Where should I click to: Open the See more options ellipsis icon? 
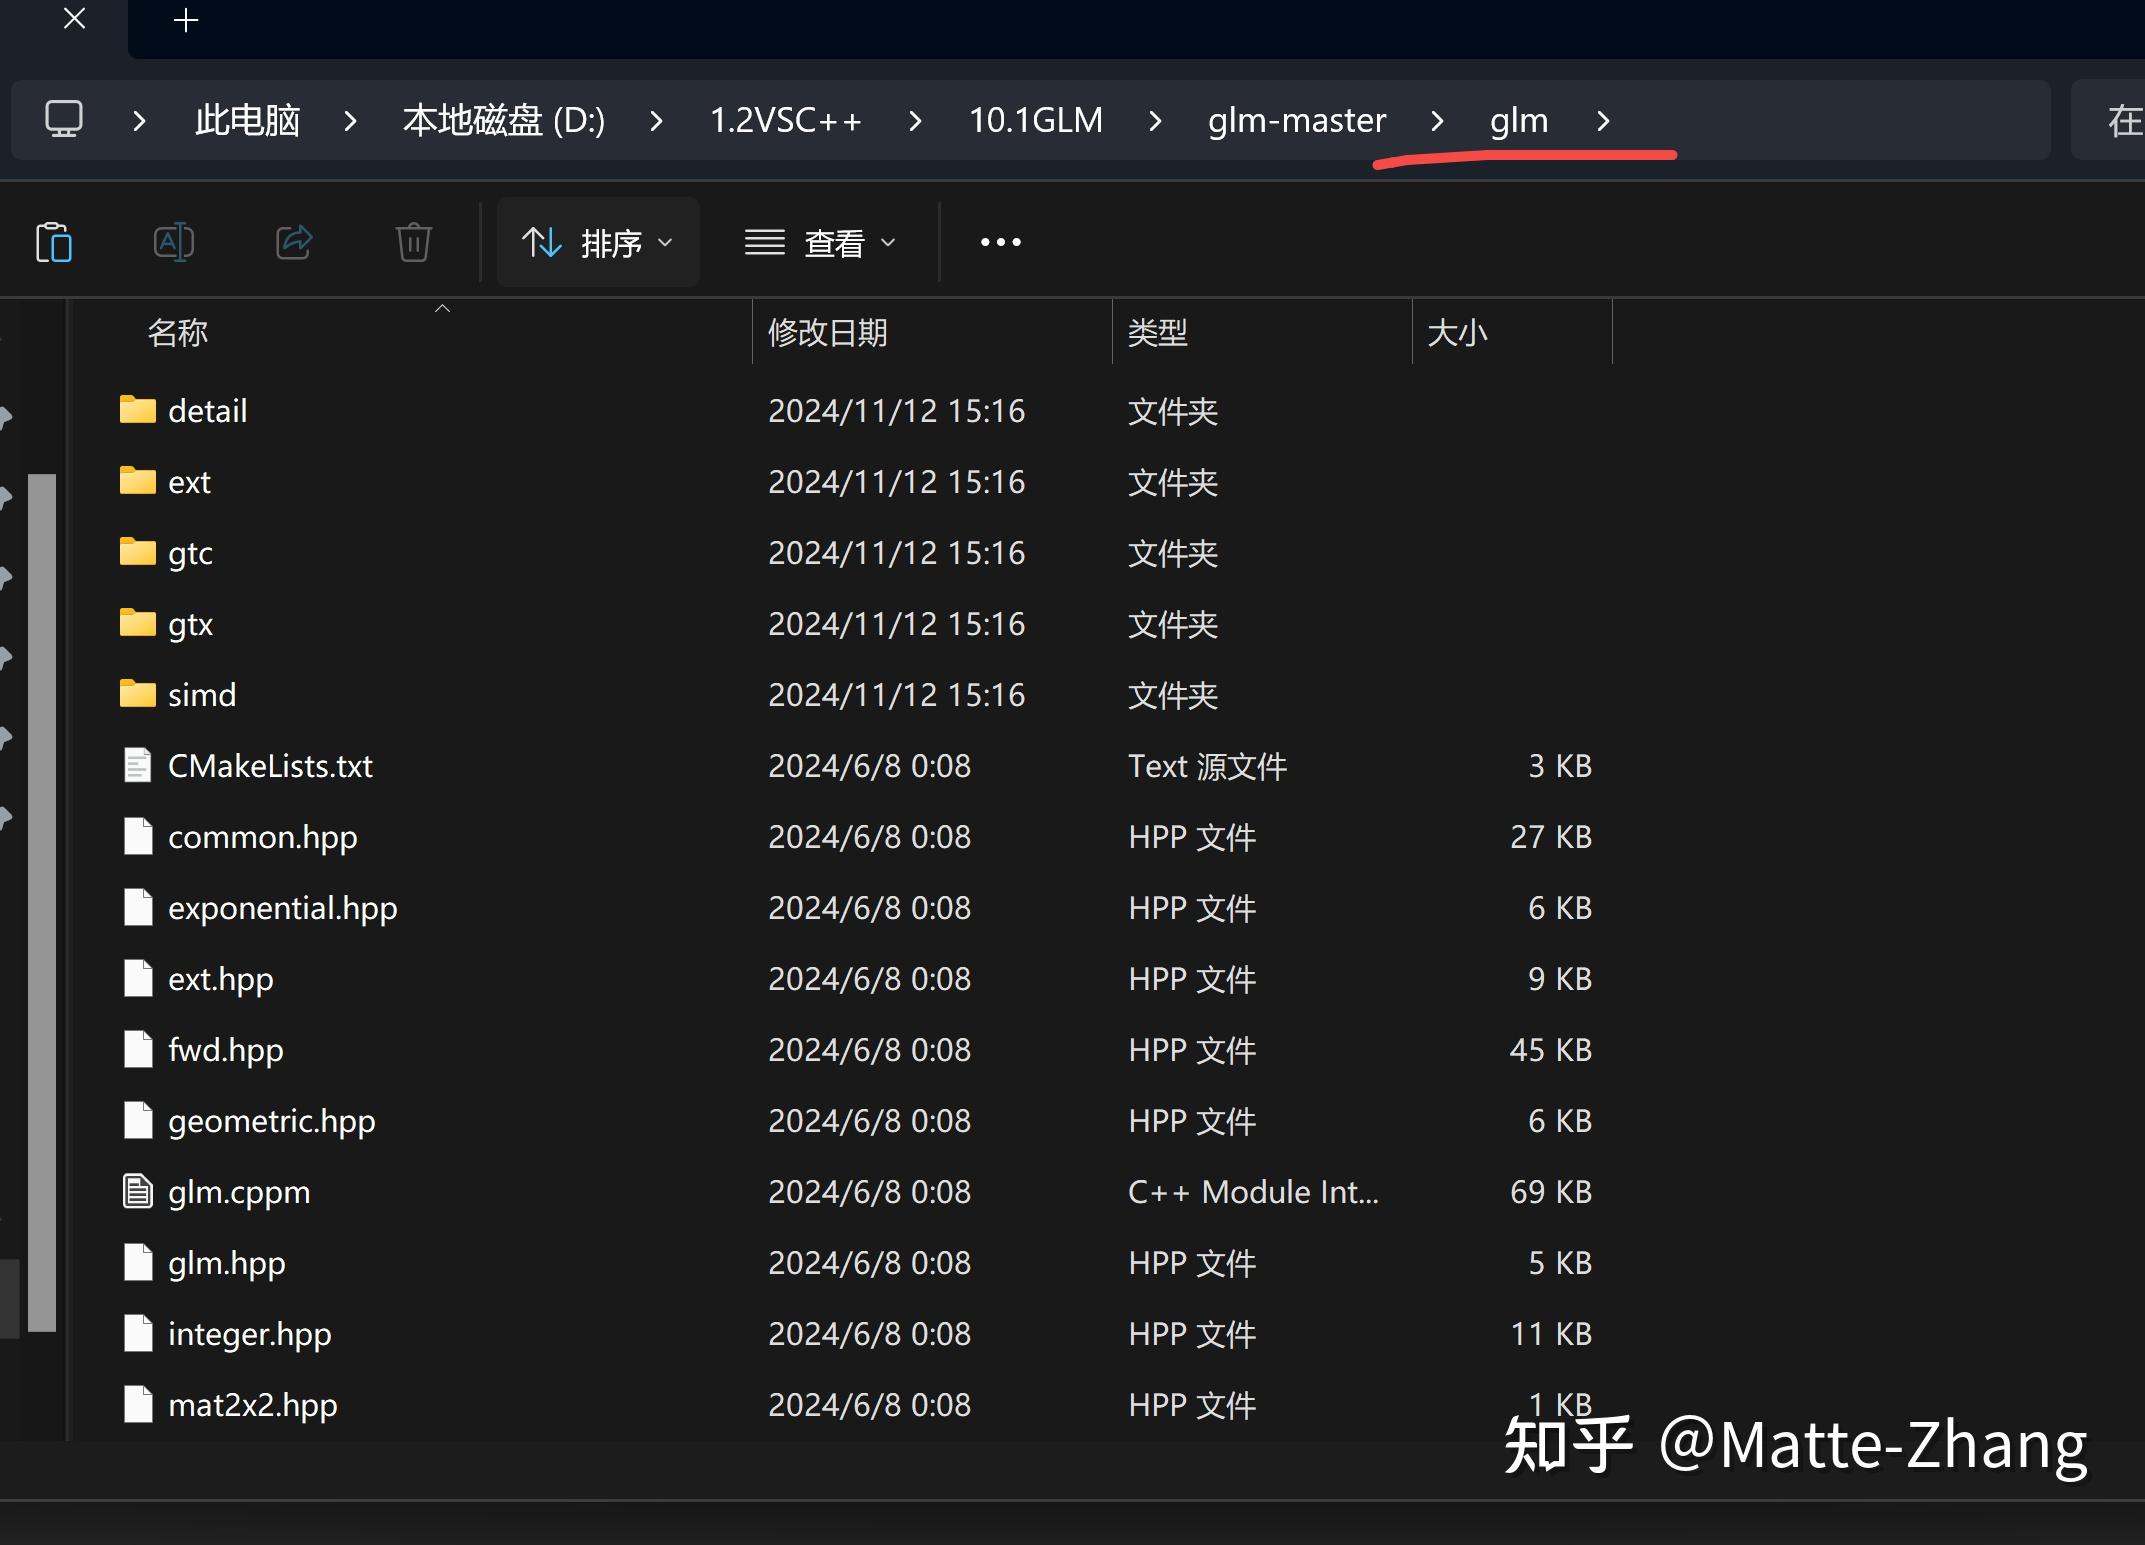pyautogui.click(x=999, y=242)
